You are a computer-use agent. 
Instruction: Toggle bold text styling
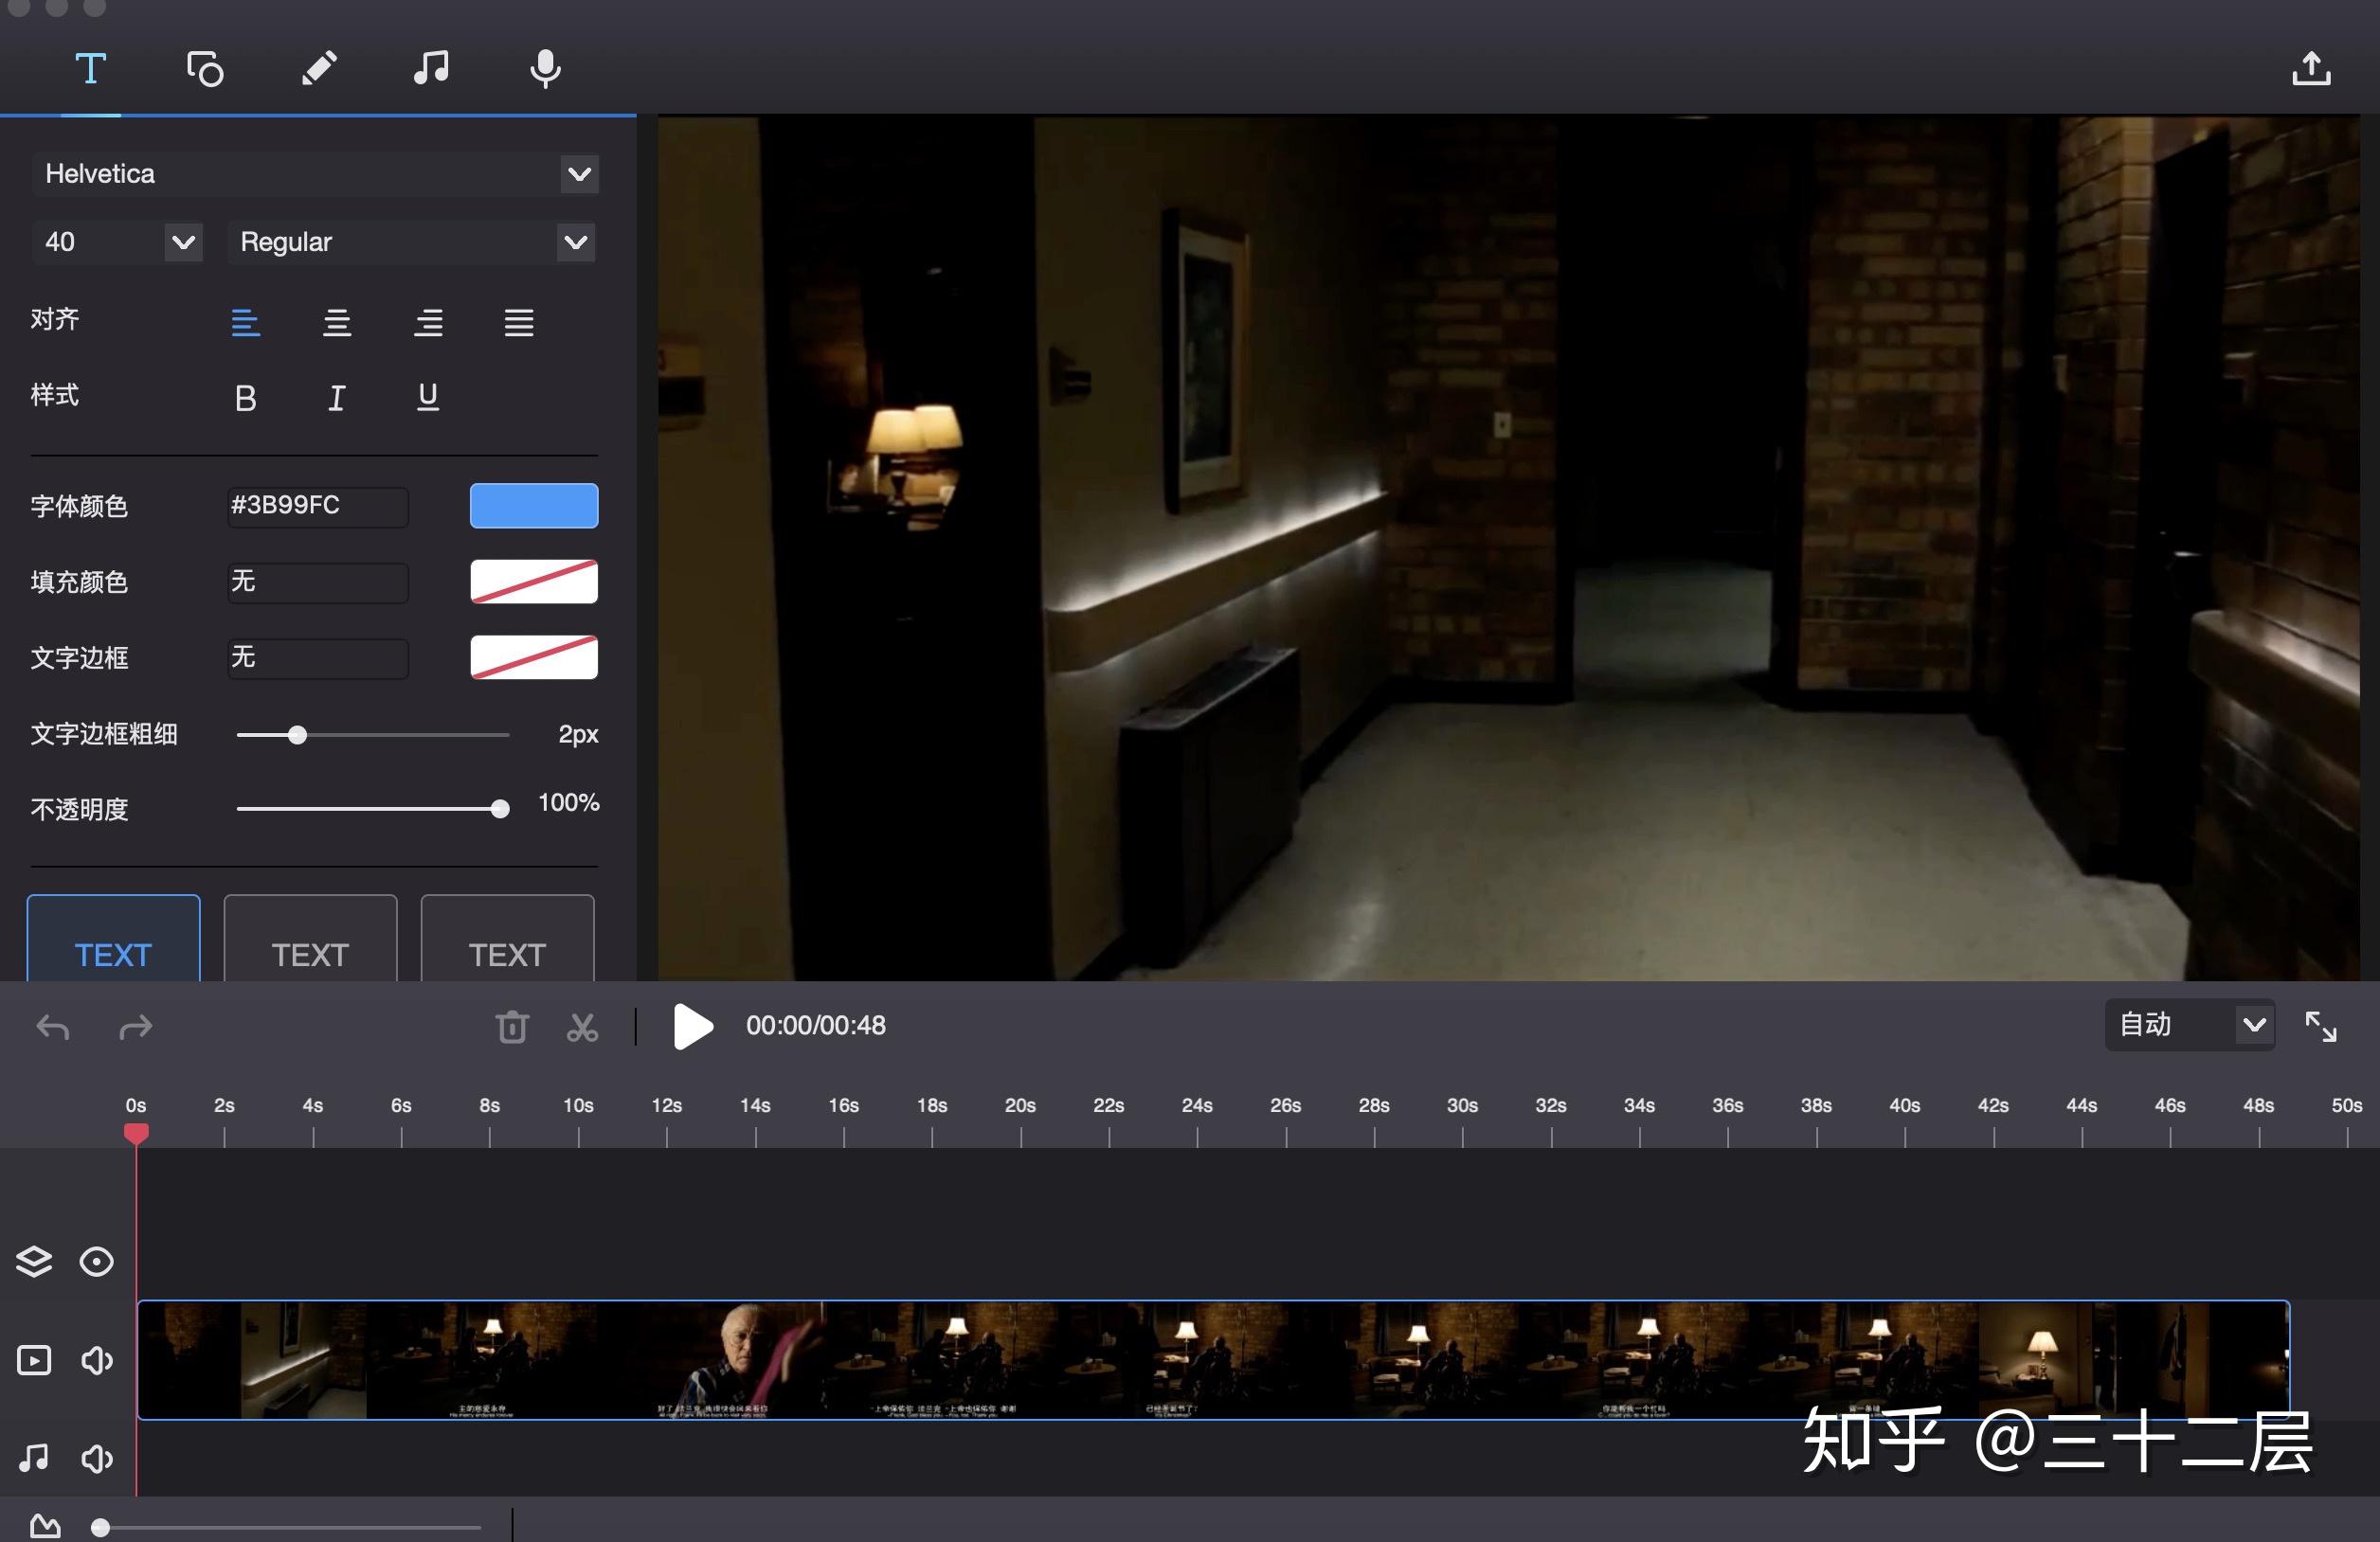pos(245,397)
